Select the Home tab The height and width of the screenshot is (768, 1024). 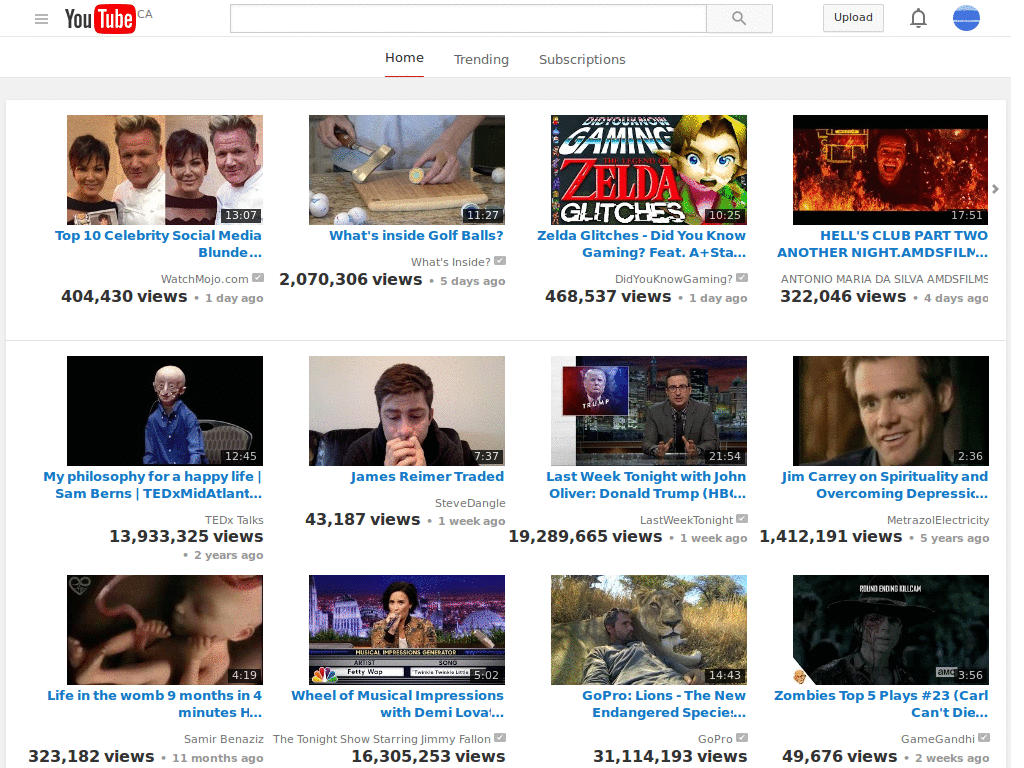404,57
